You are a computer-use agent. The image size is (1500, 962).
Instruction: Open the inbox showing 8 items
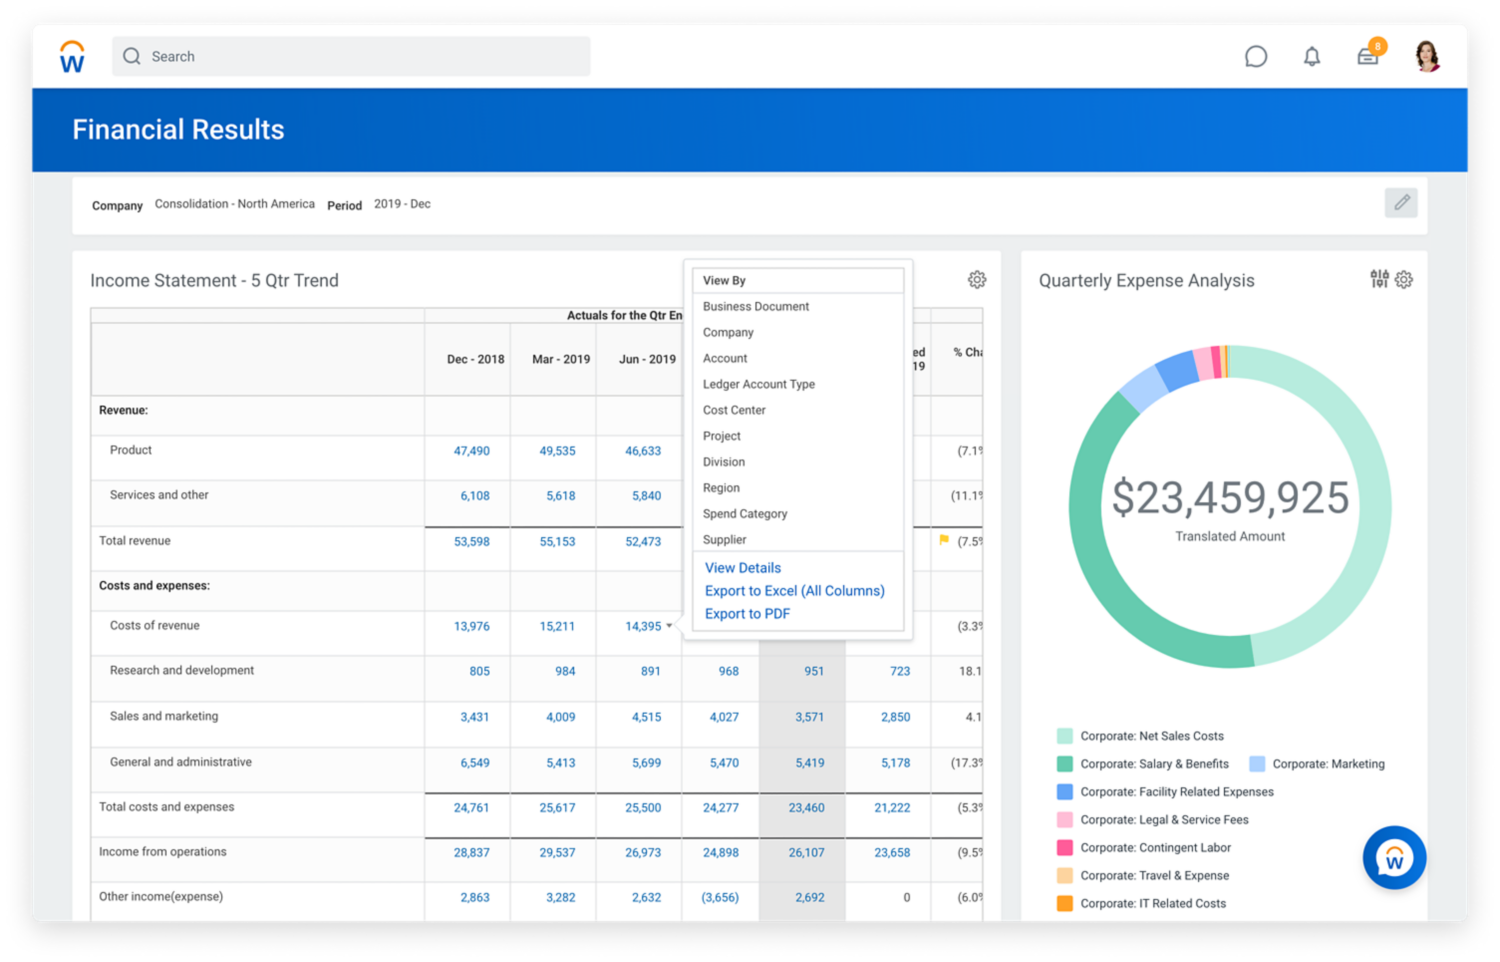(x=1368, y=57)
